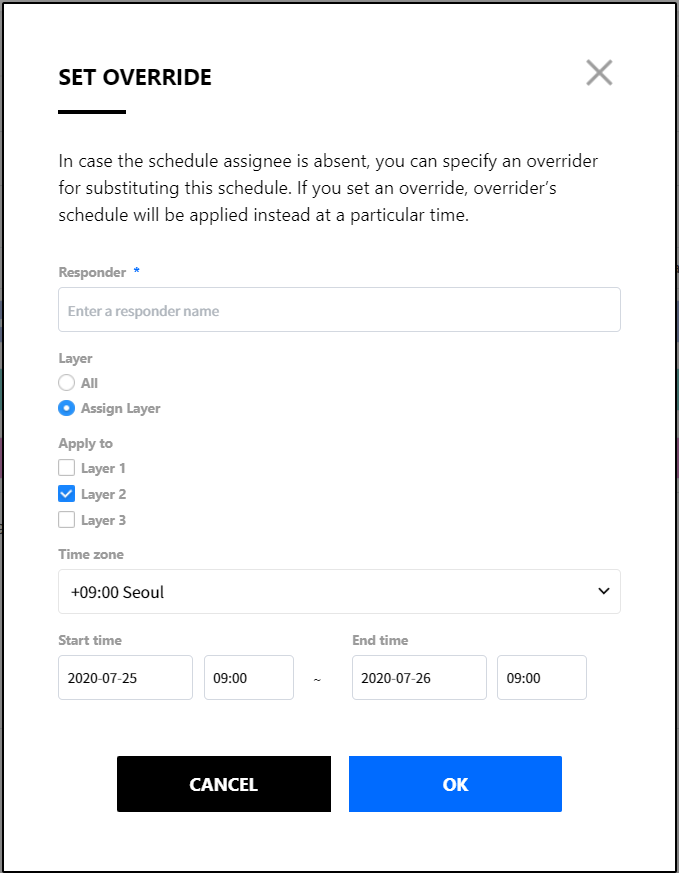
Task: Click the start time 09:00 field
Action: (x=248, y=678)
